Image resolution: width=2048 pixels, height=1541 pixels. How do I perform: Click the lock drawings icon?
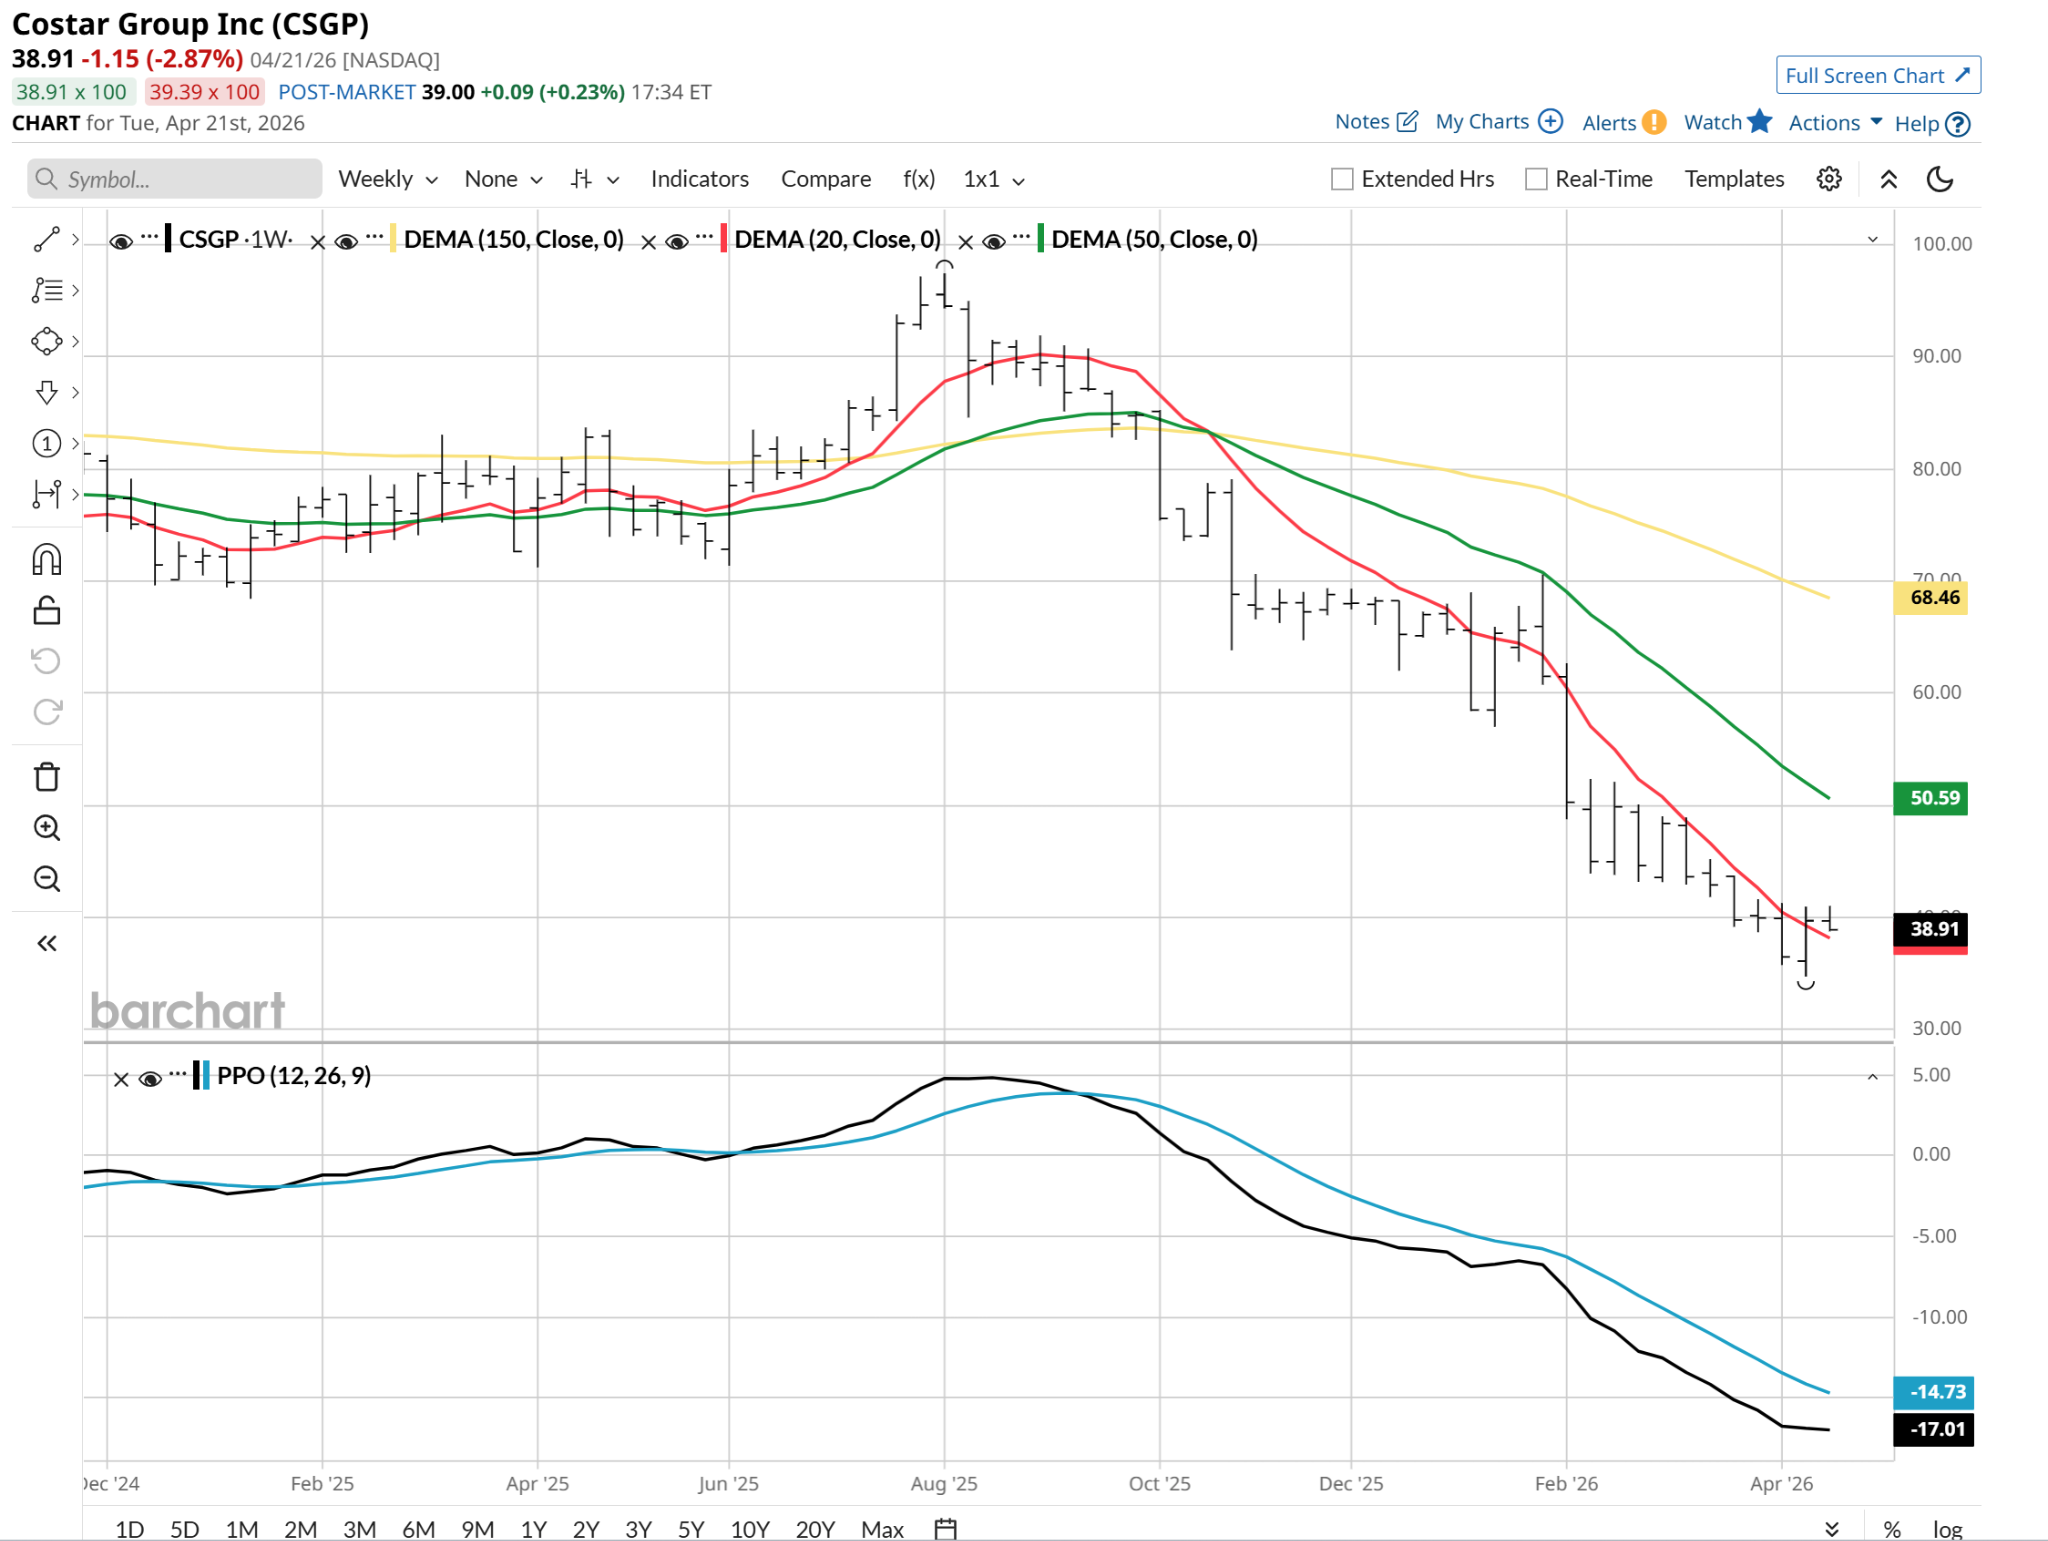pos(46,610)
